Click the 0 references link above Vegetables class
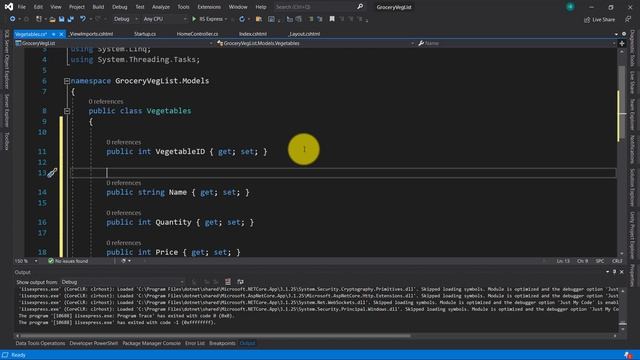Viewport: 640px width, 360px height. click(x=106, y=101)
